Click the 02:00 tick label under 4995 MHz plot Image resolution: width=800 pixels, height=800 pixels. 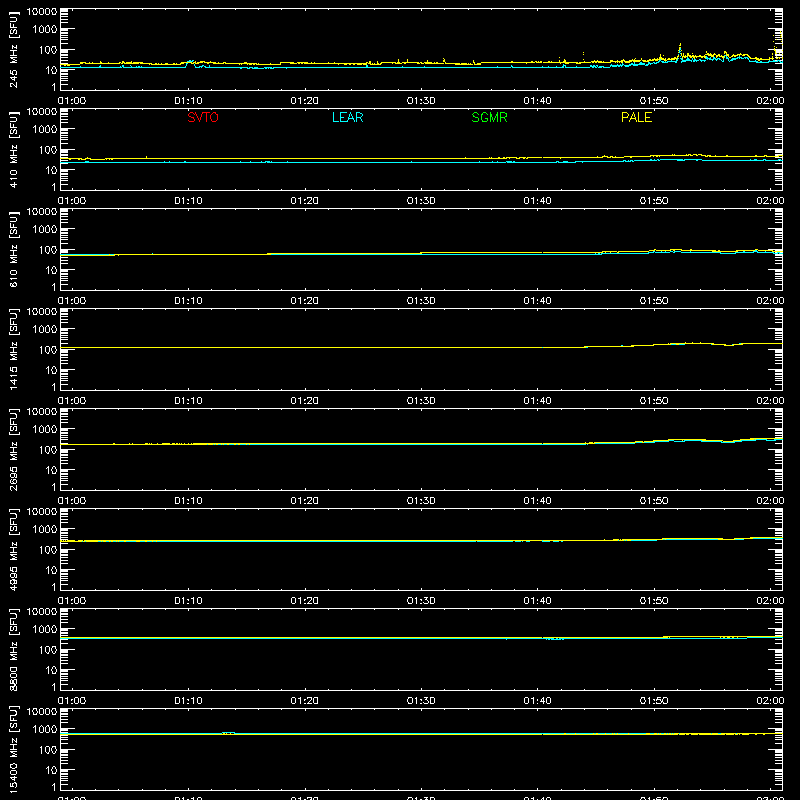[x=770, y=601]
